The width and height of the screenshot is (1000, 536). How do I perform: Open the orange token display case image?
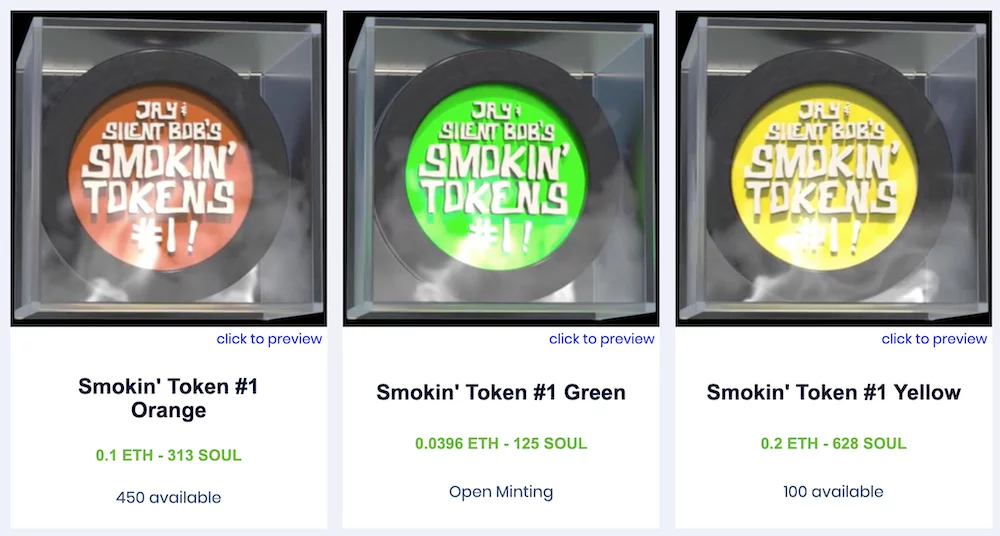(x=168, y=168)
